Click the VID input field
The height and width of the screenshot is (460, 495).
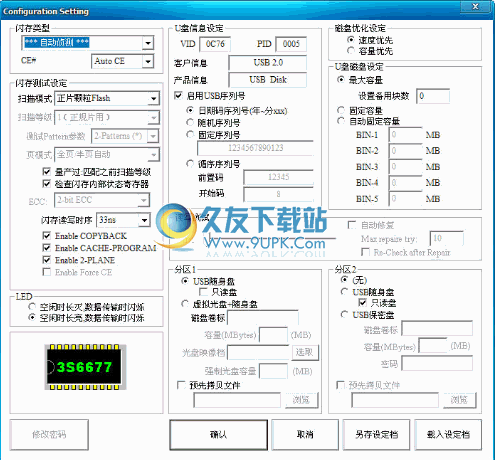215,44
